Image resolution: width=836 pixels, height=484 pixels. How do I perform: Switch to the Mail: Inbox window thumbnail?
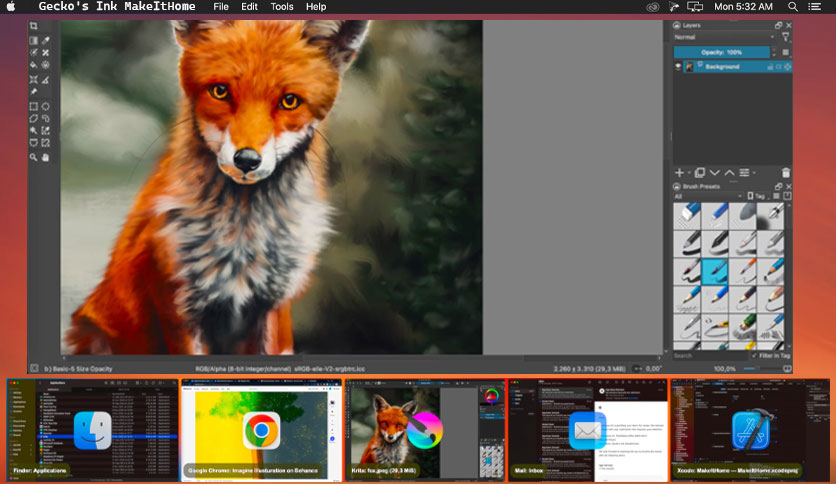pyautogui.click(x=587, y=430)
